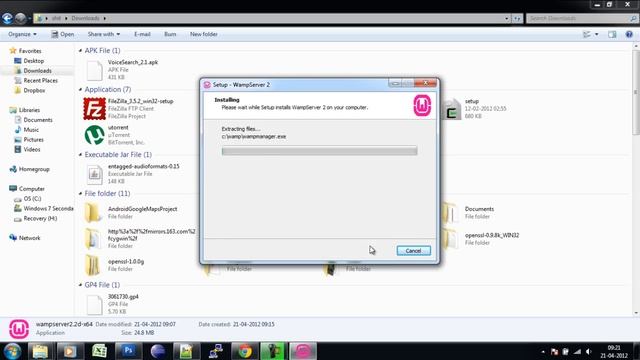
Task: Open the address bar history dropdown
Action: click(x=507, y=18)
